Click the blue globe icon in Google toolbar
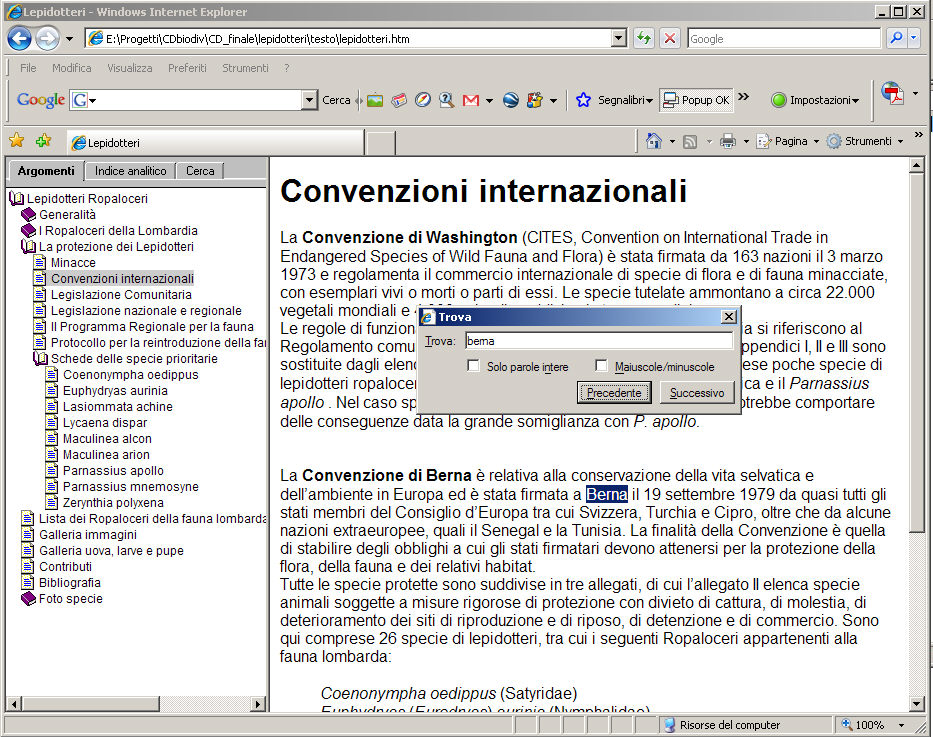933x737 pixels. point(511,100)
